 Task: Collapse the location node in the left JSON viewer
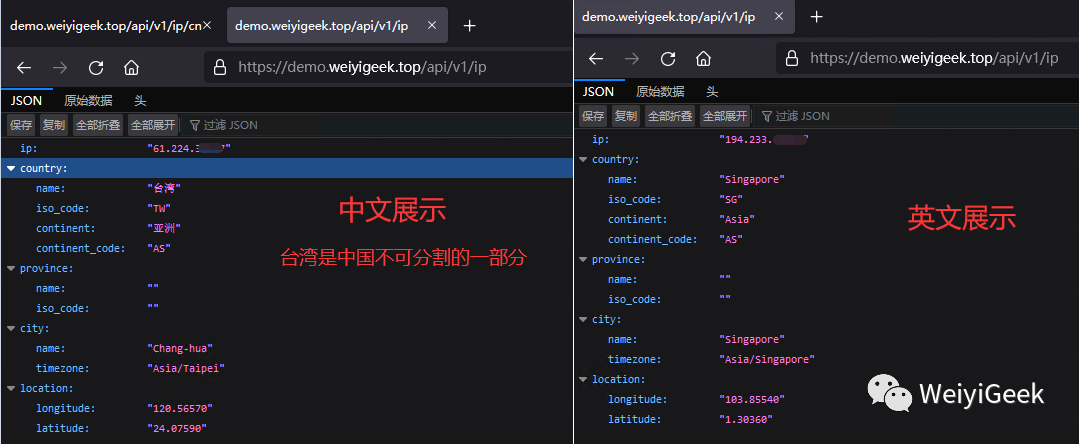[x=11, y=388]
